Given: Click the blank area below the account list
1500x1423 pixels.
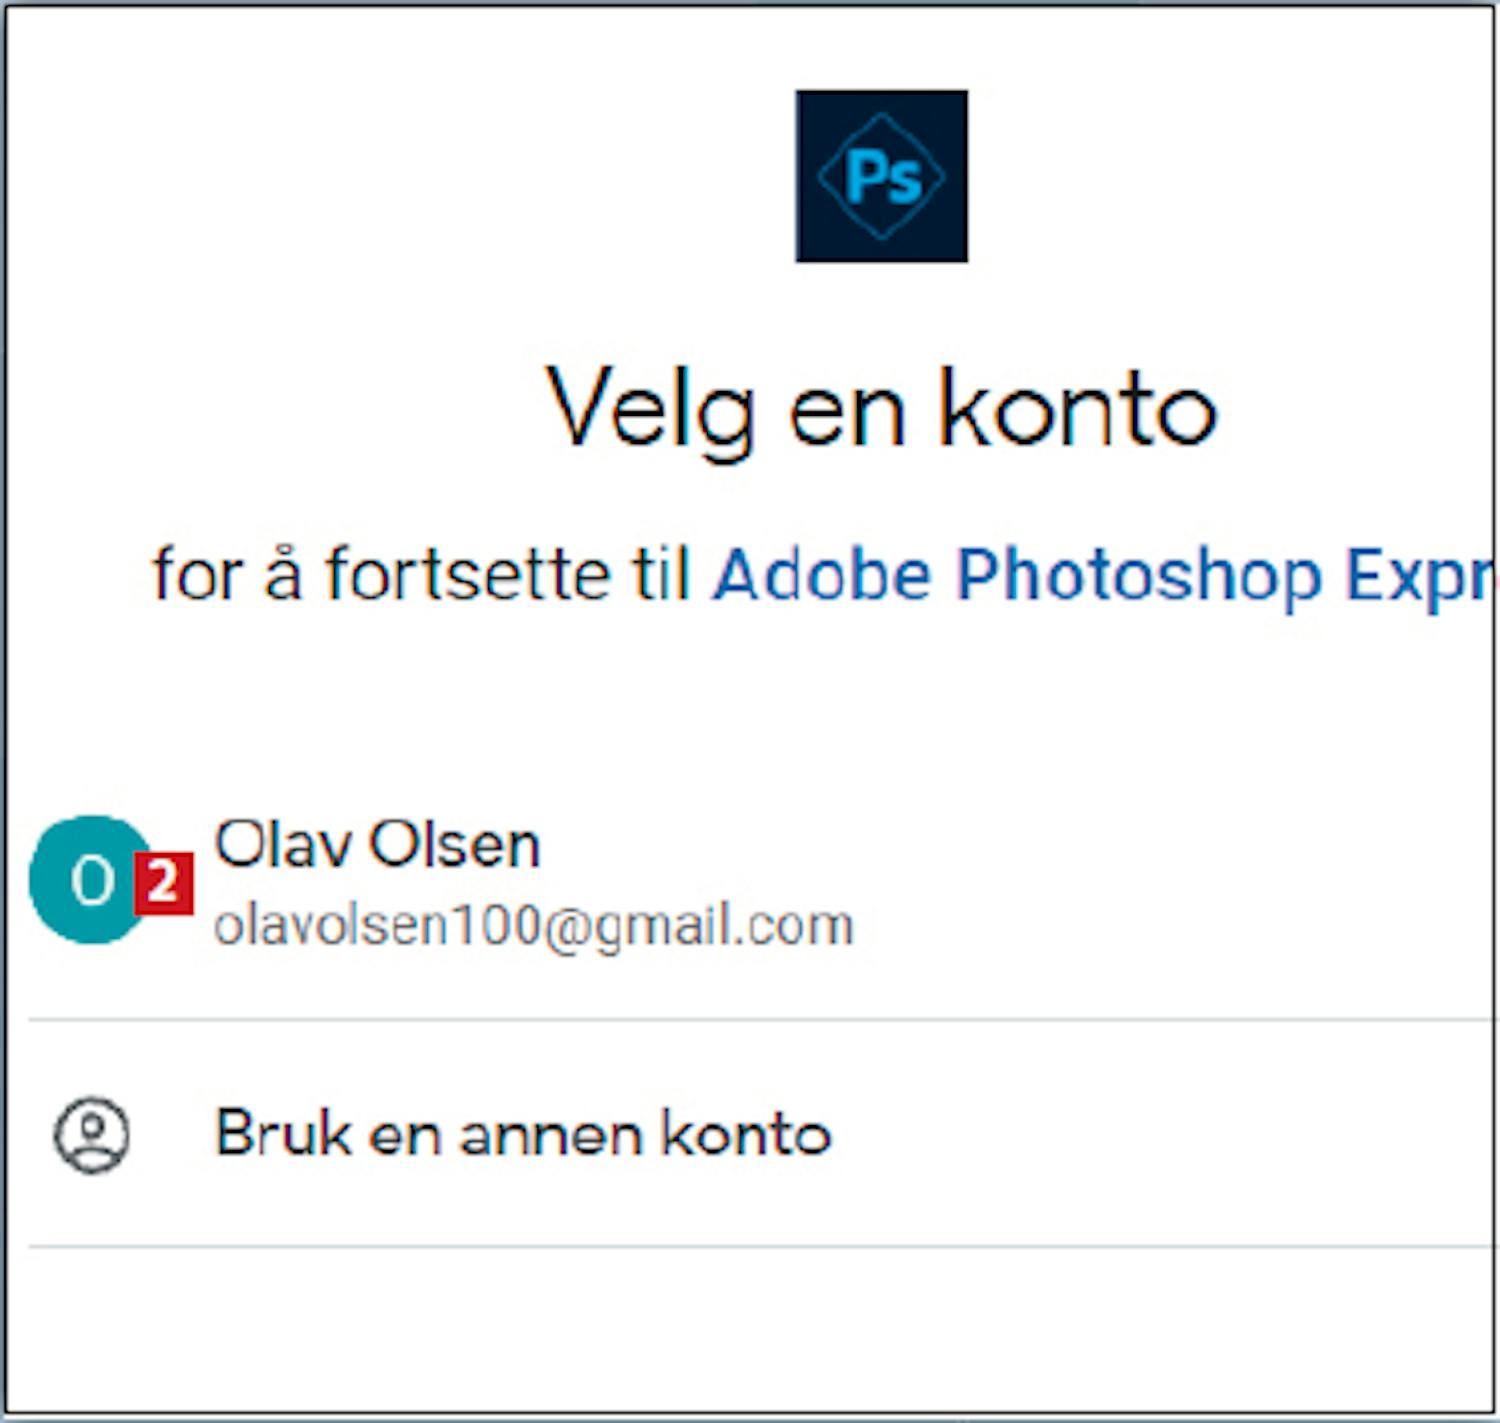Looking at the screenshot, I should pos(750,1330).
